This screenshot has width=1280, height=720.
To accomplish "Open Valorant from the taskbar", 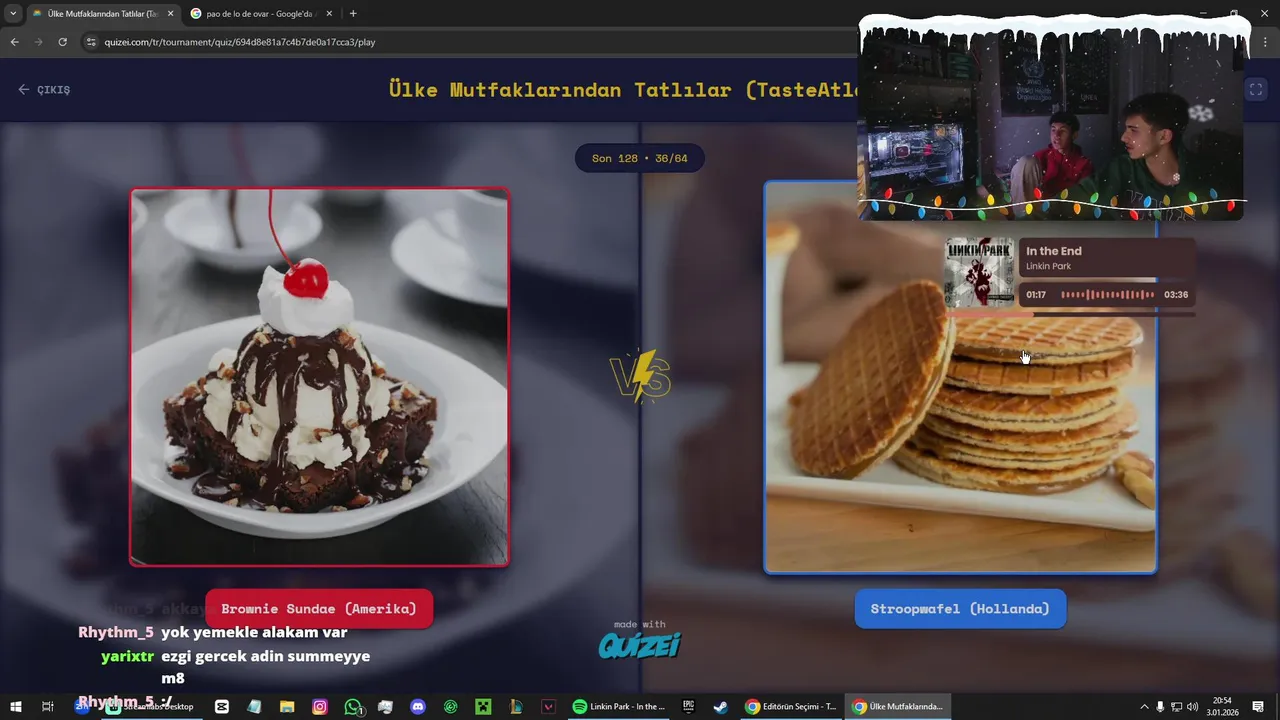I will (548, 706).
